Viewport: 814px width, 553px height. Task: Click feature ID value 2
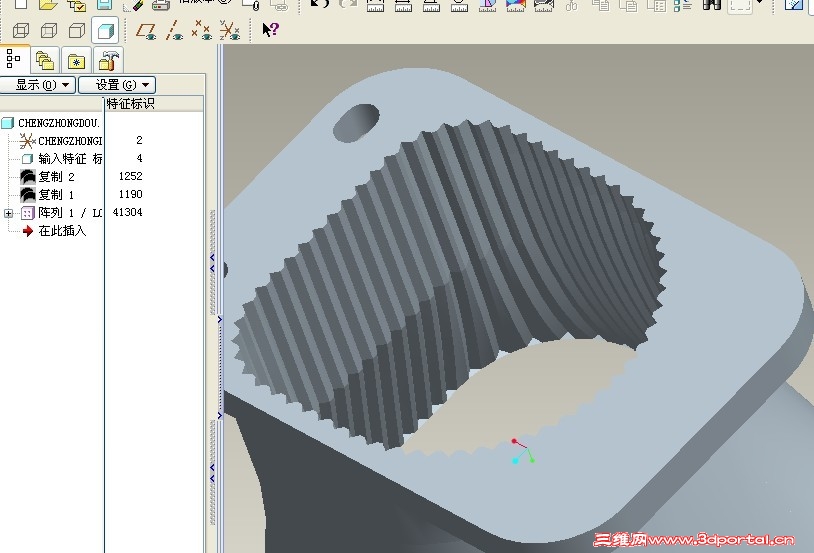[x=139, y=140]
